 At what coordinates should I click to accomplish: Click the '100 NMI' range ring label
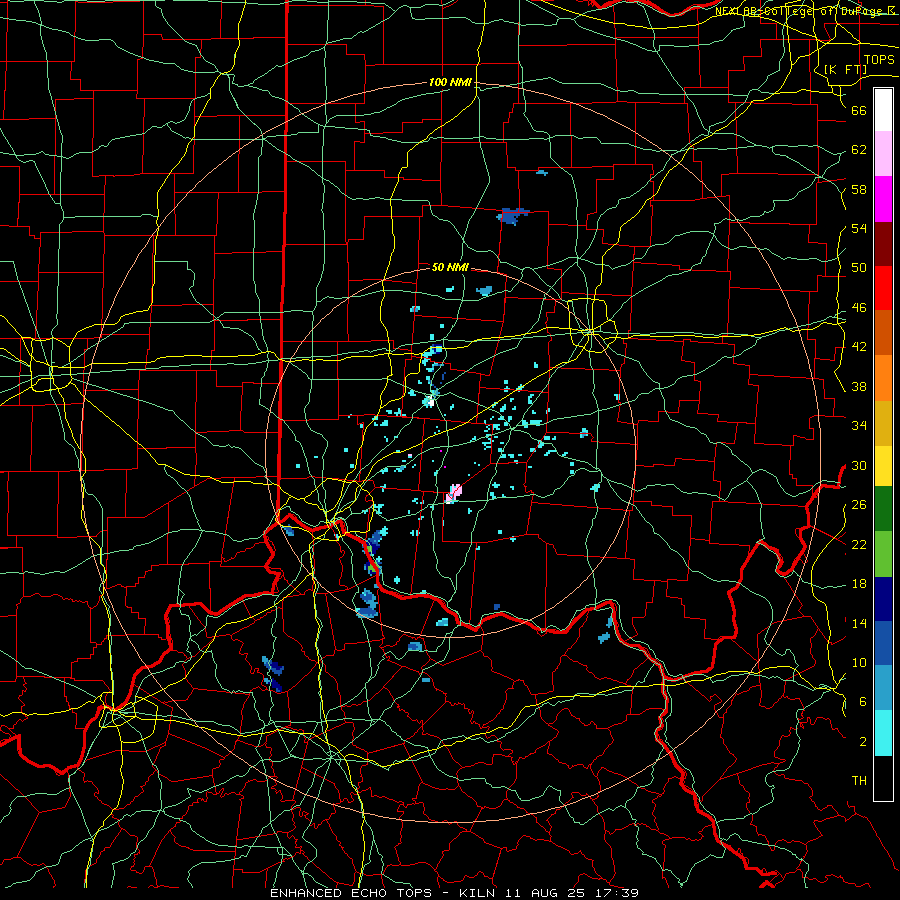tap(451, 83)
